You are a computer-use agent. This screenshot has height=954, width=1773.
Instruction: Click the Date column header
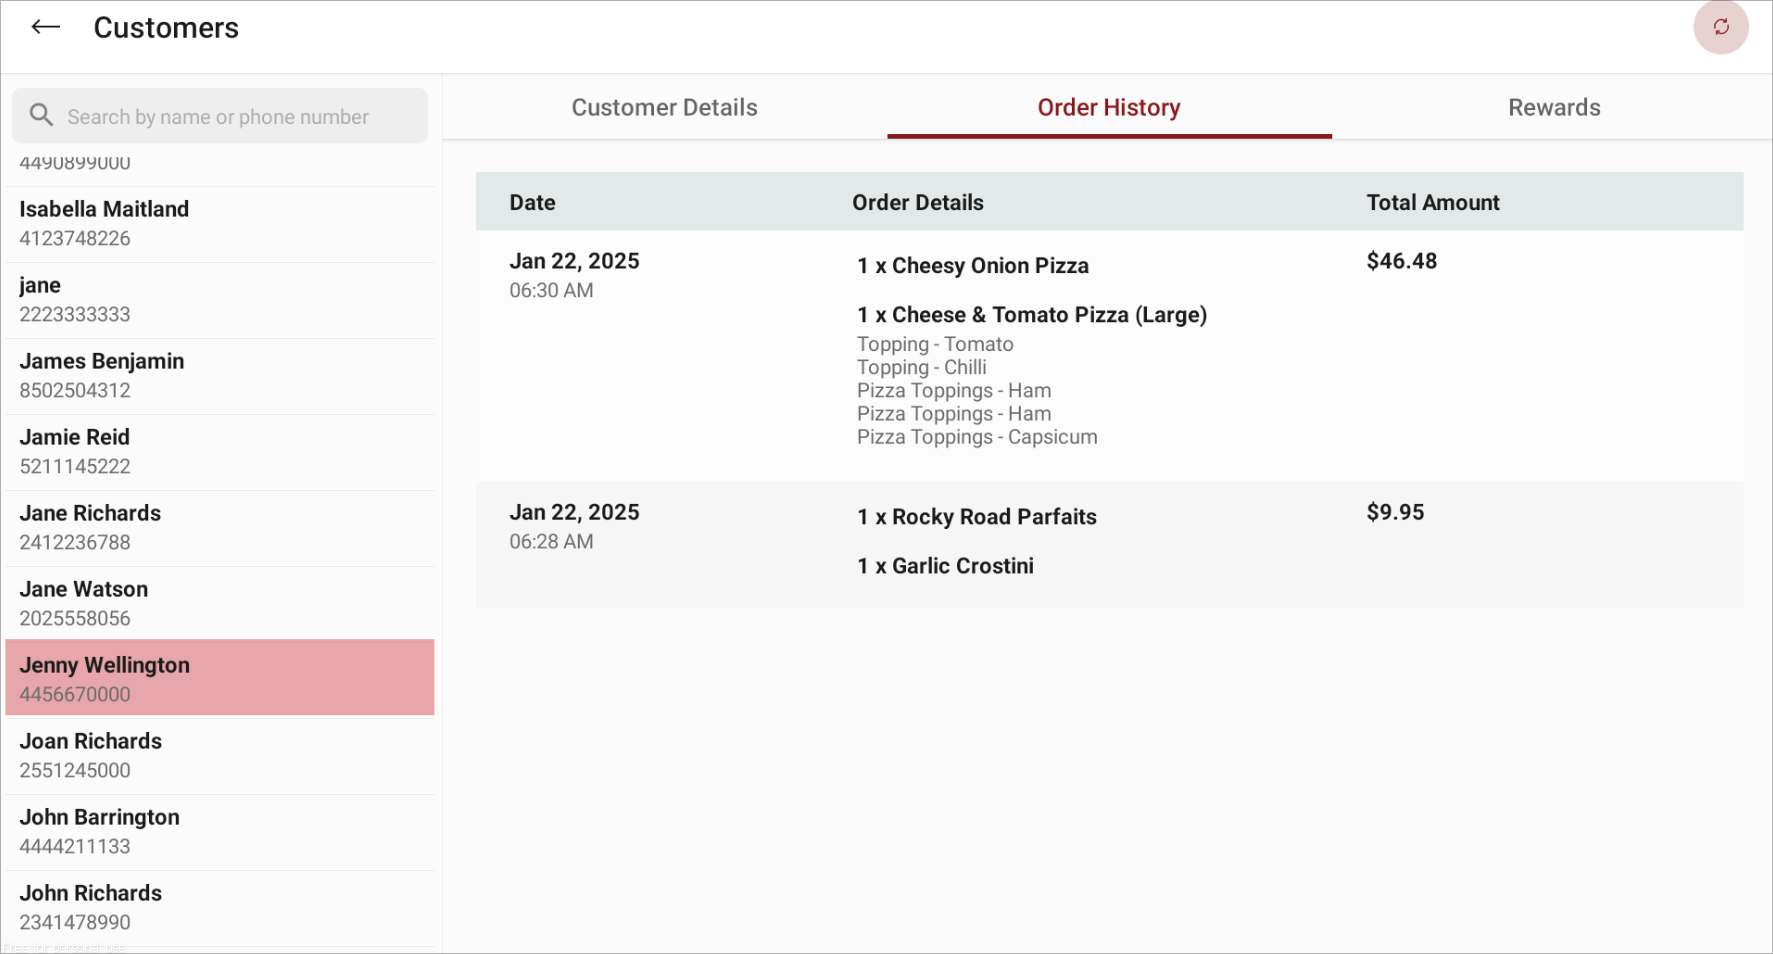click(532, 202)
